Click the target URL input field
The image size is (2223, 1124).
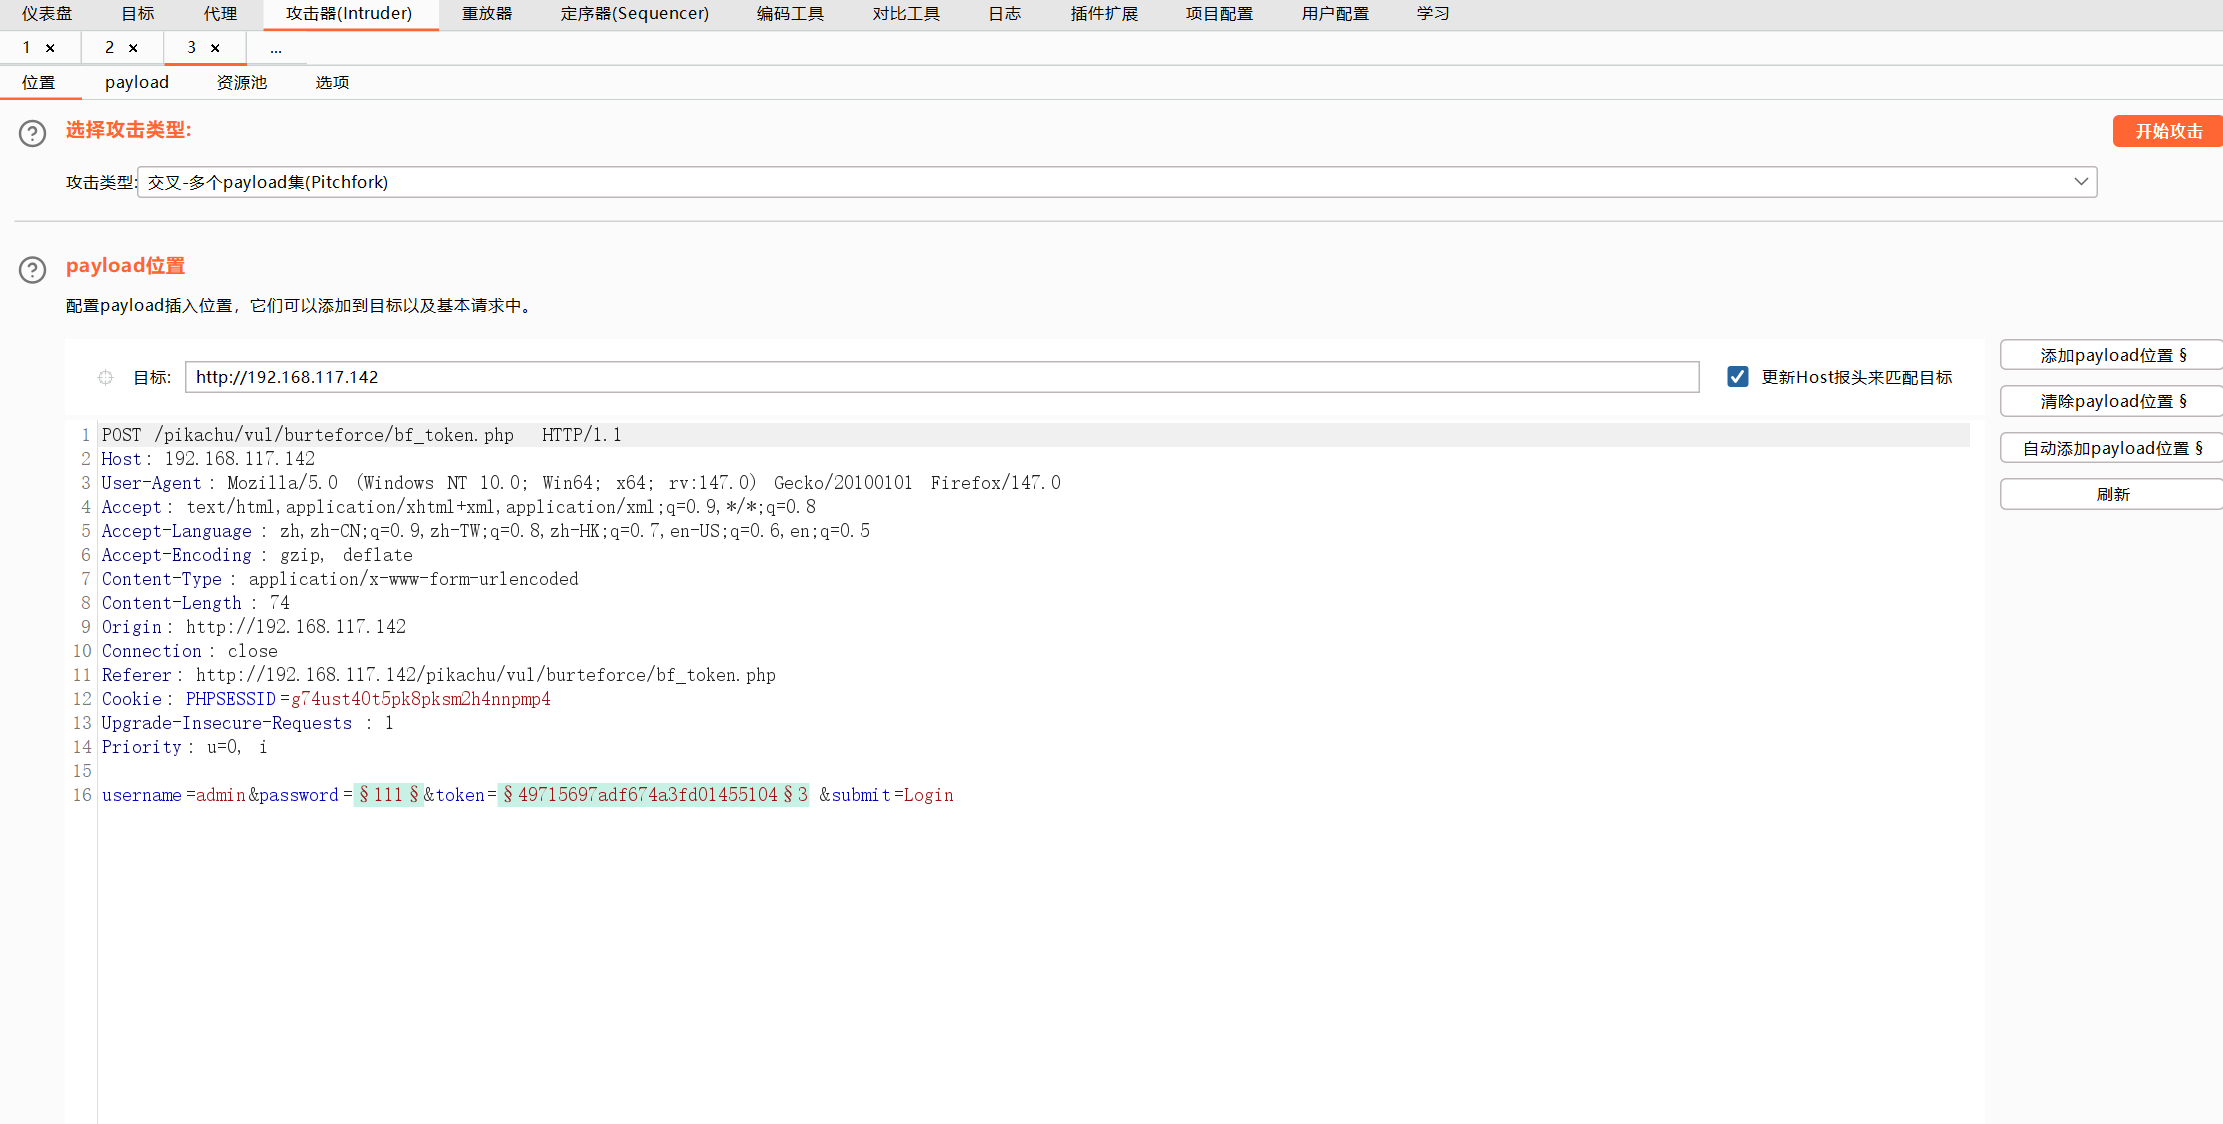point(940,377)
